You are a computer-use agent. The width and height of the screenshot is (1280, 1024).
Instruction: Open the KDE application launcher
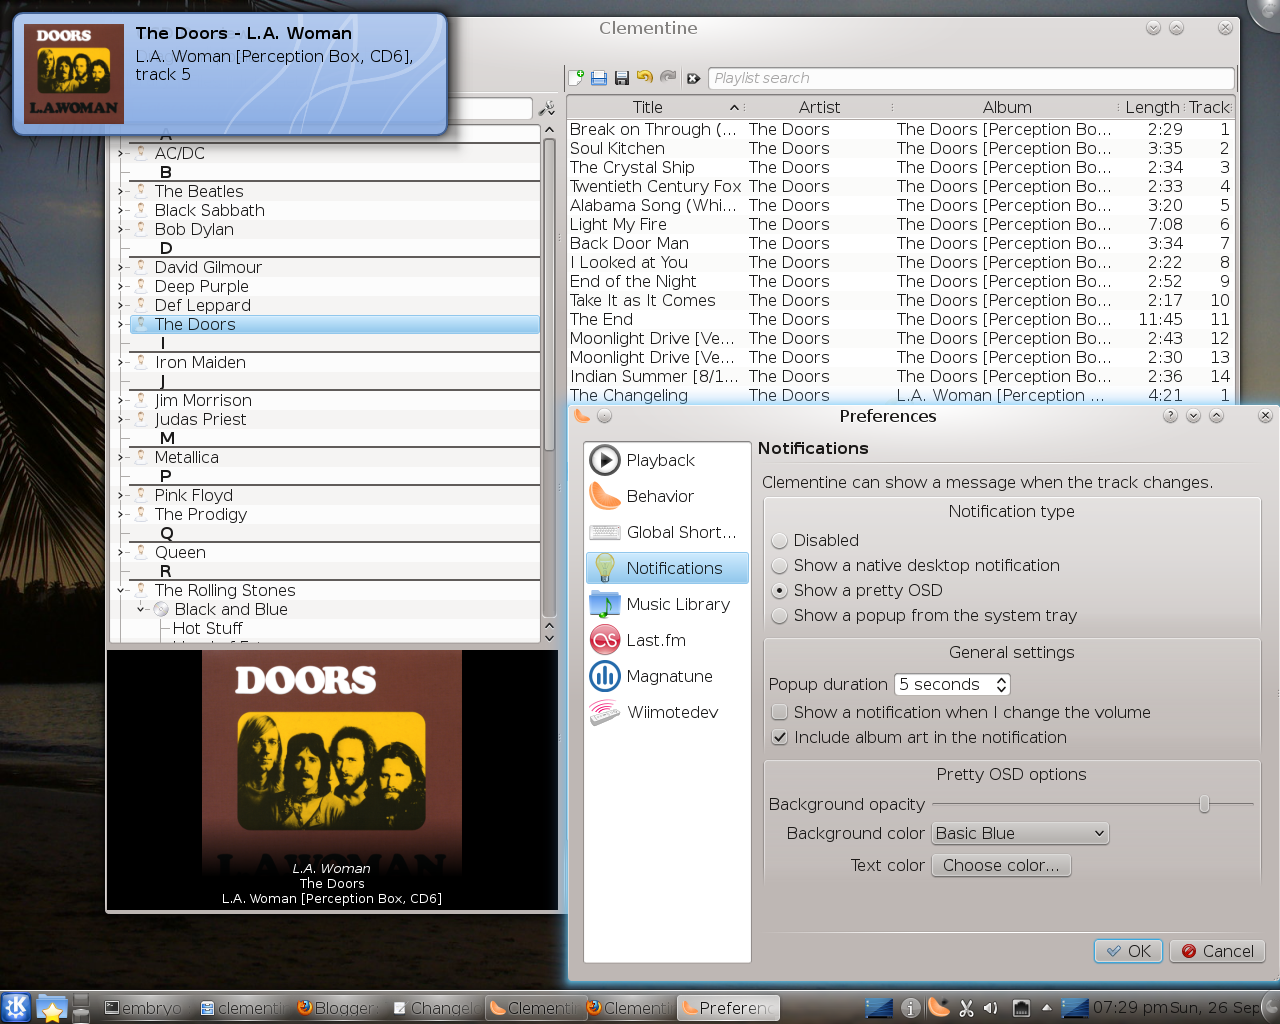16,1007
